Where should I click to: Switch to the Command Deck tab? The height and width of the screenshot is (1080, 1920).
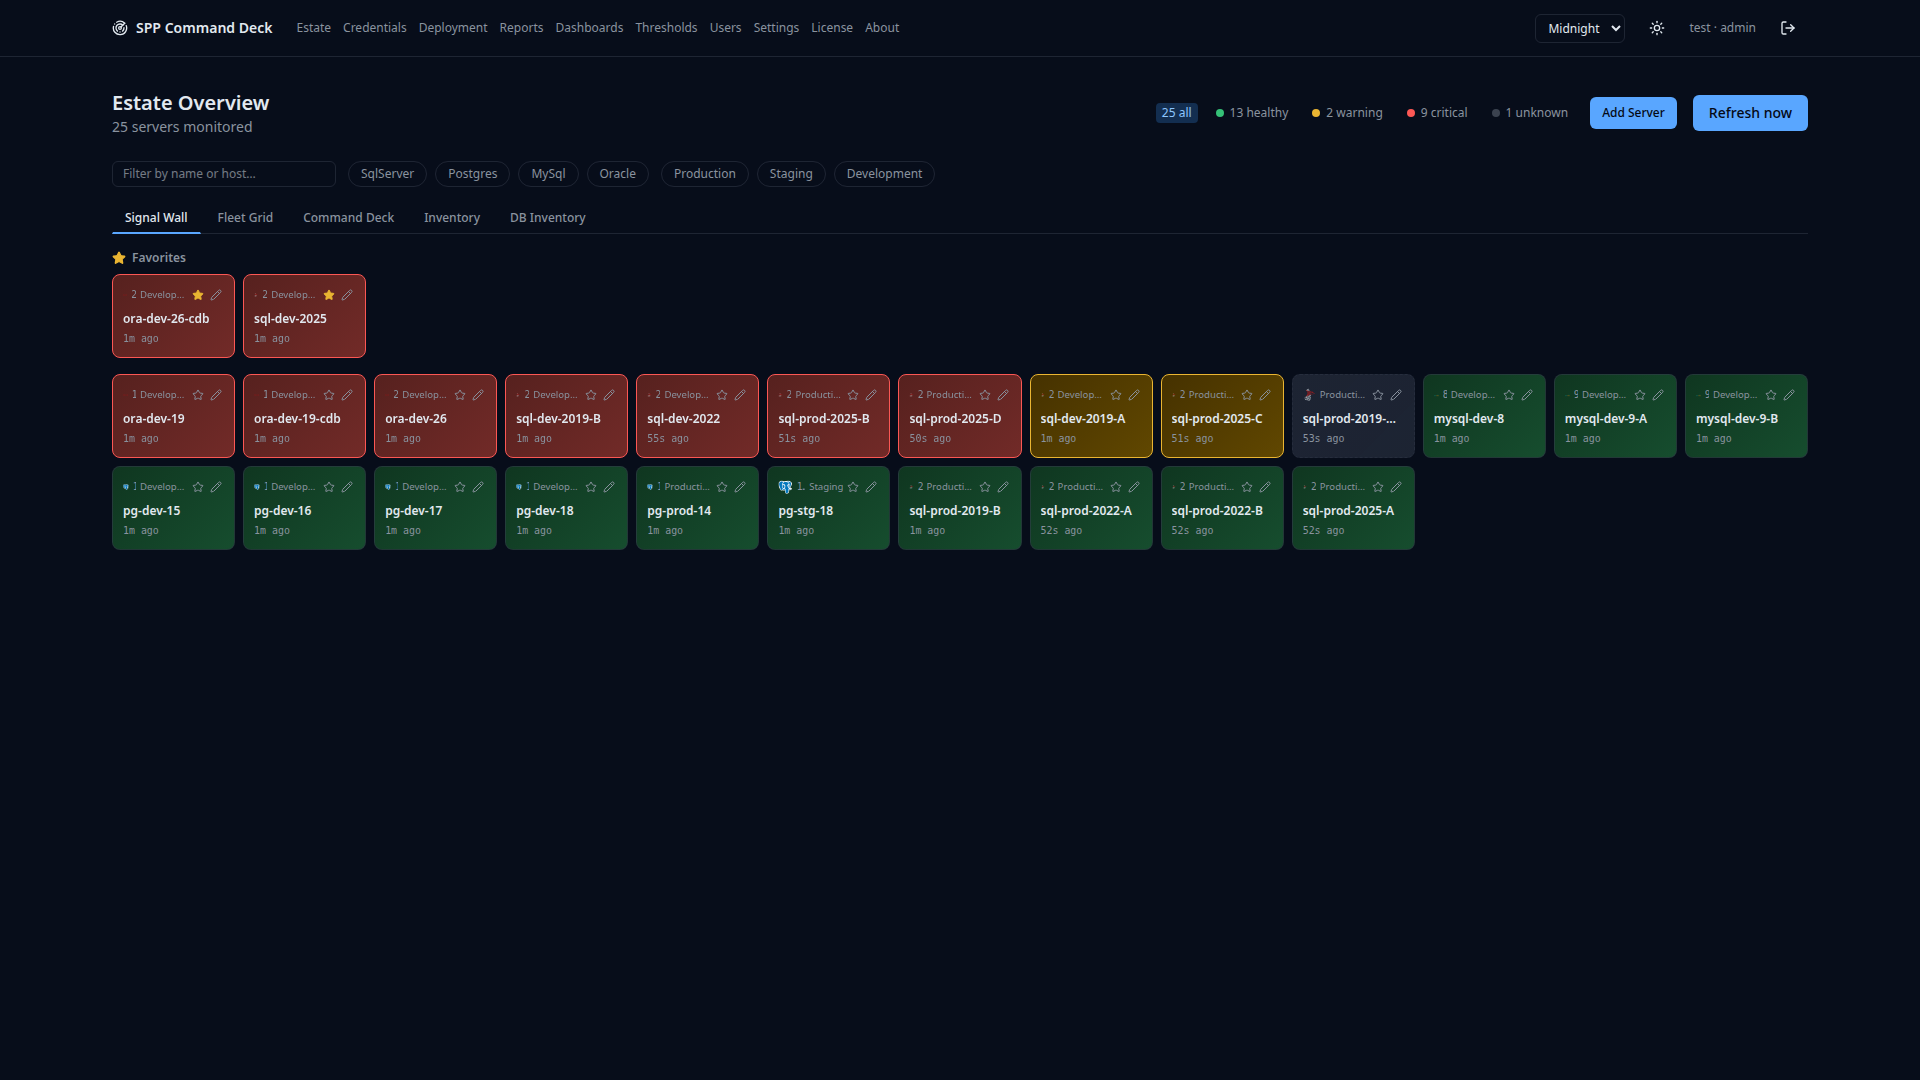click(x=348, y=218)
